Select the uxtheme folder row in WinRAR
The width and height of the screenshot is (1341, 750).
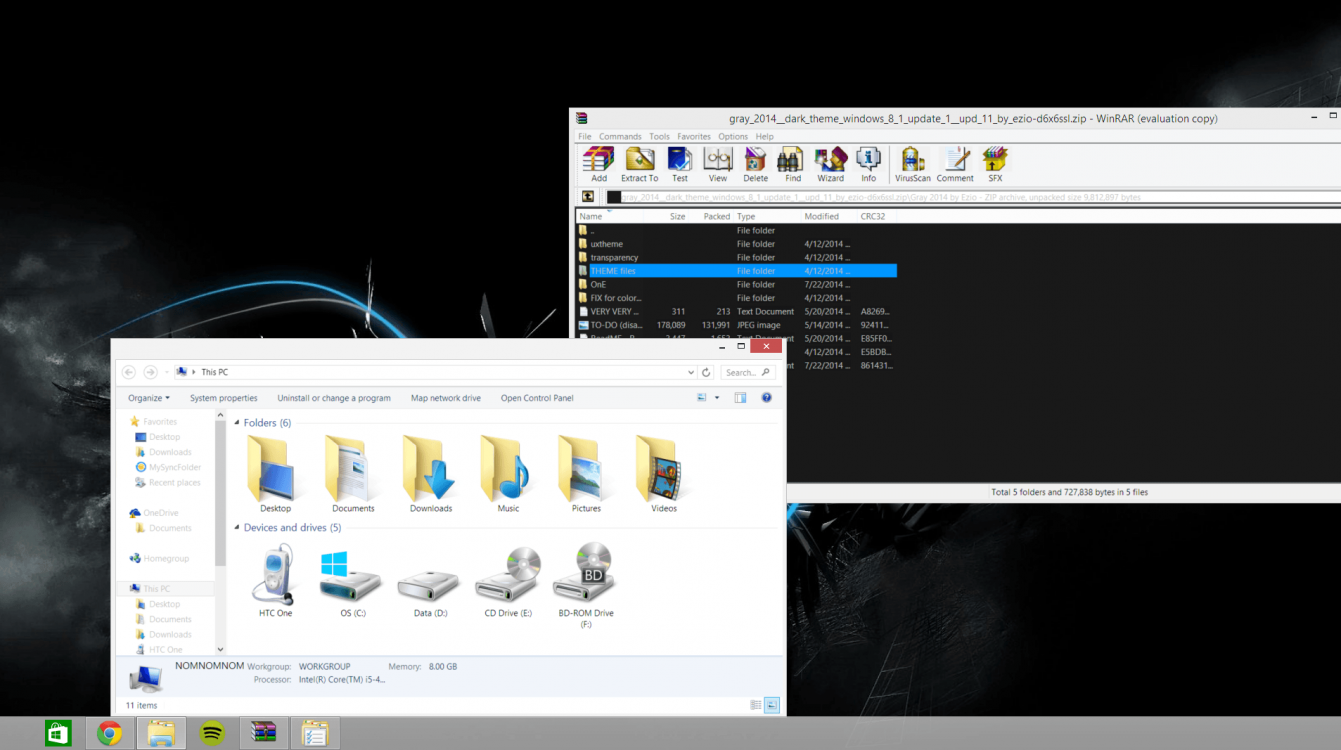click(x=736, y=244)
